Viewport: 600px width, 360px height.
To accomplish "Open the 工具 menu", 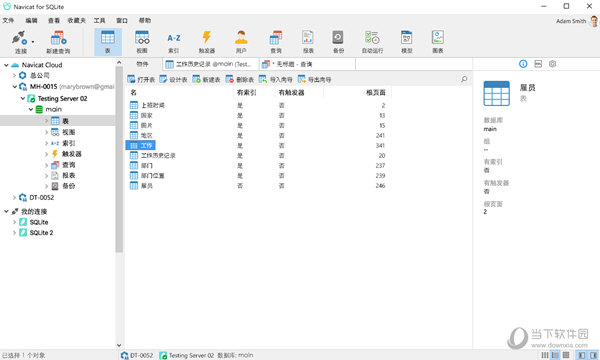I will [x=99, y=20].
